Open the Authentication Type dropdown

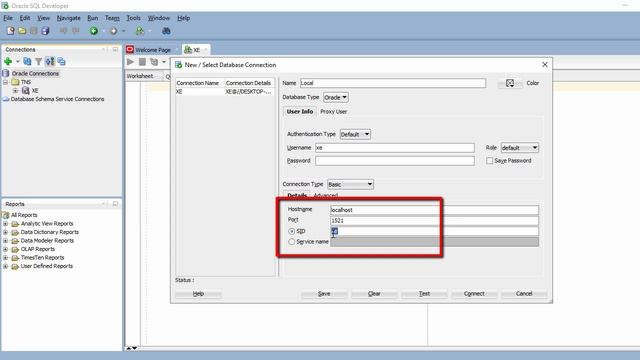tap(355, 134)
